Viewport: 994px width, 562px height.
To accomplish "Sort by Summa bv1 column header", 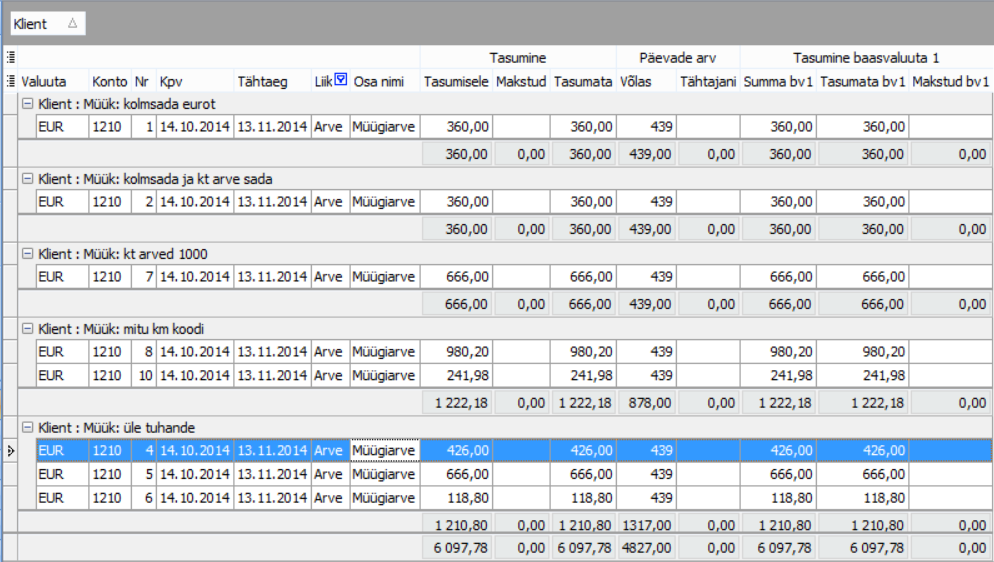I will coord(778,81).
